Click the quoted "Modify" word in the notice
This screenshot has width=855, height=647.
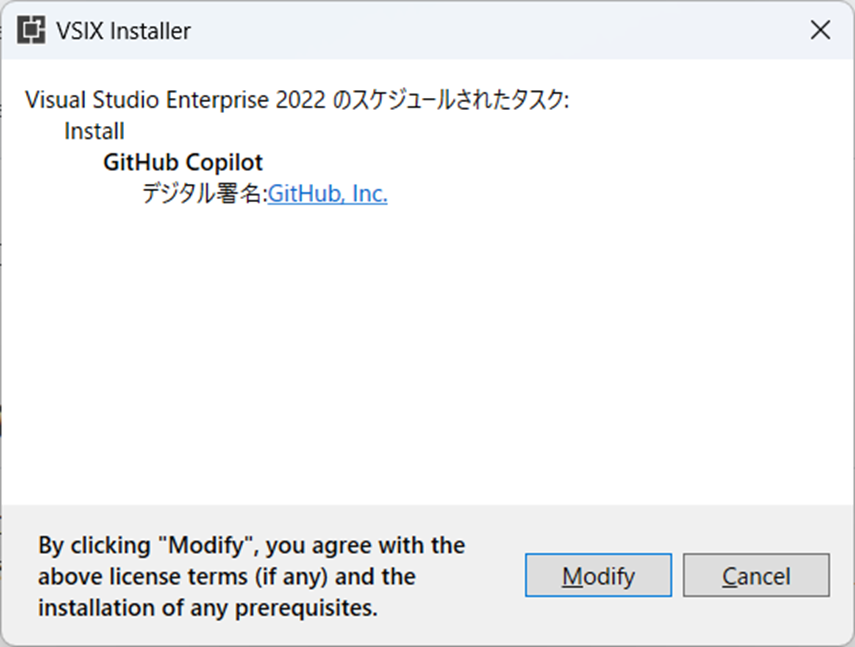[207, 545]
